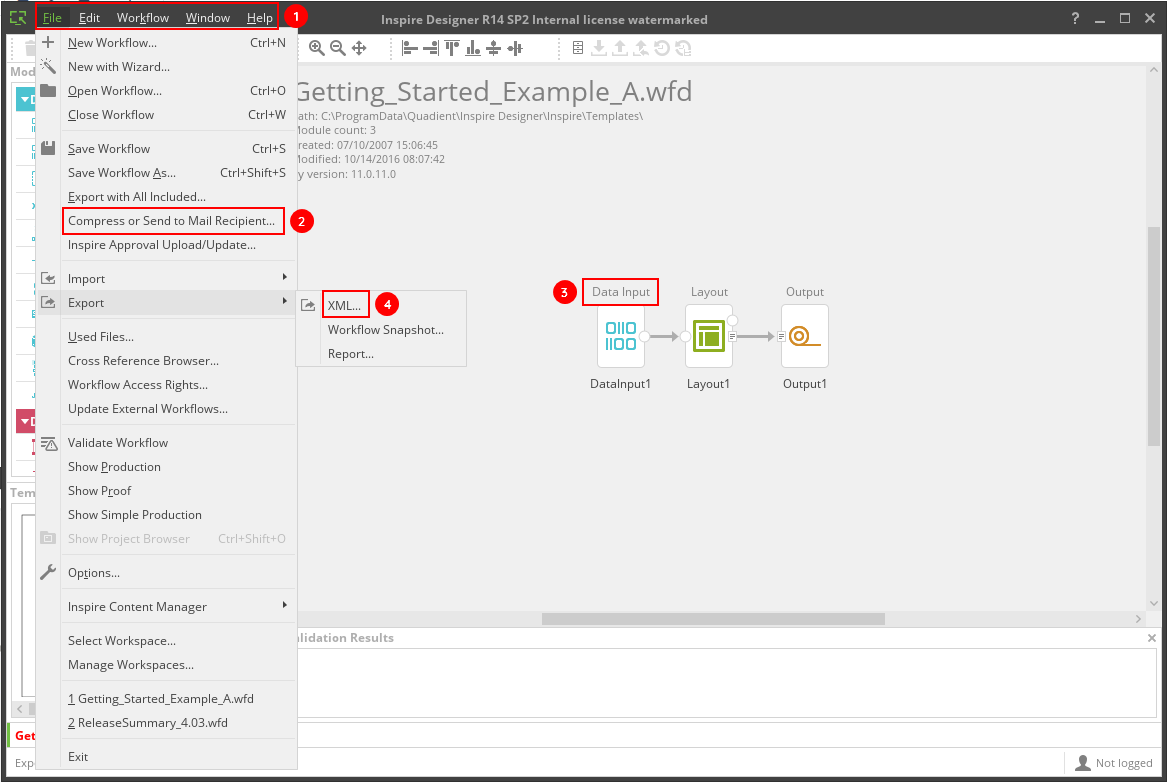Select Show Simple Production
The height and width of the screenshot is (782, 1167).
pos(167,515)
